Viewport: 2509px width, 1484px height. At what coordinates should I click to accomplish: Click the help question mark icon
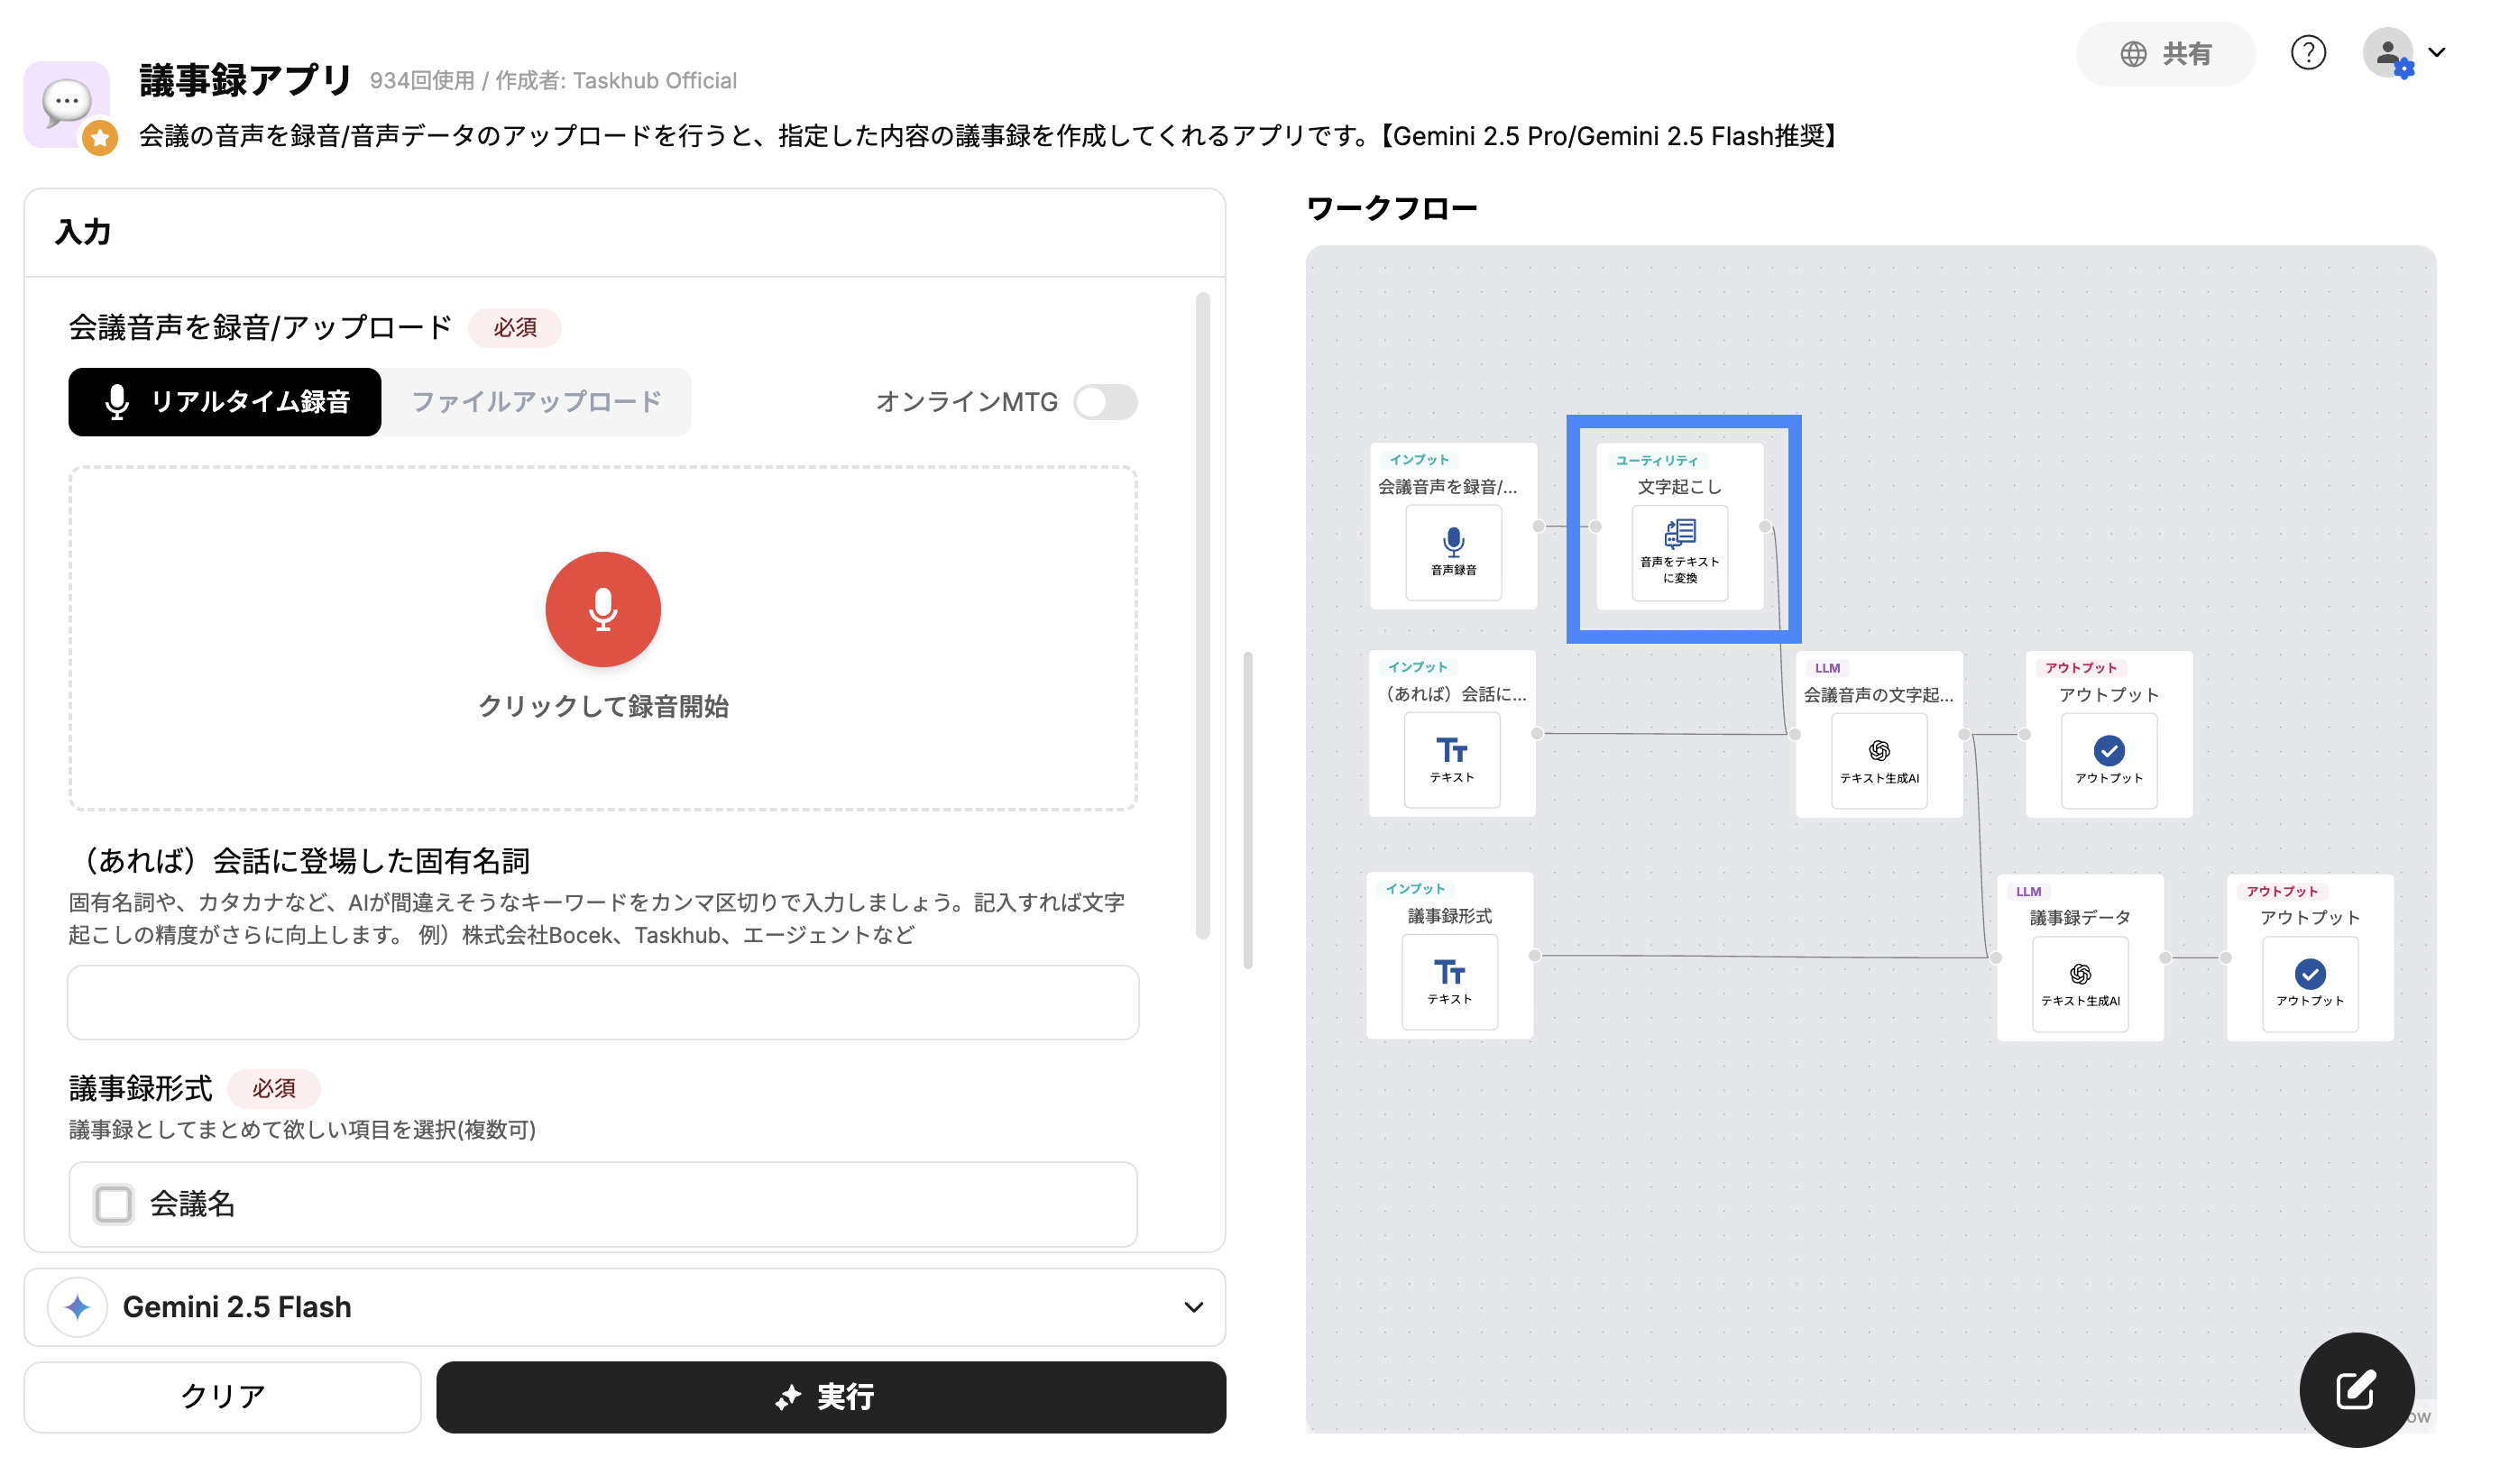tap(2307, 52)
